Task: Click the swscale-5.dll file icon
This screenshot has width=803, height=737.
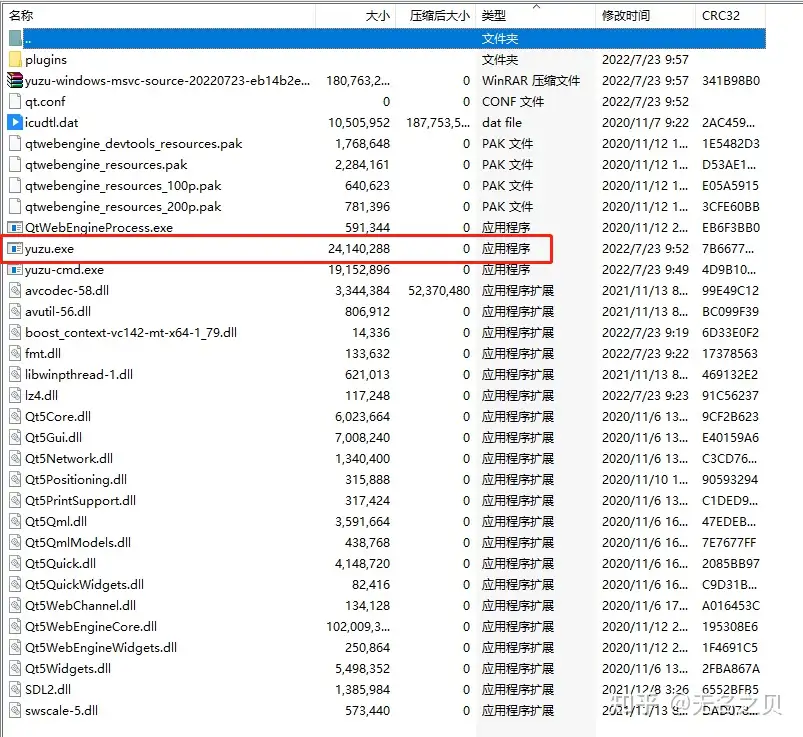Action: tap(15, 710)
